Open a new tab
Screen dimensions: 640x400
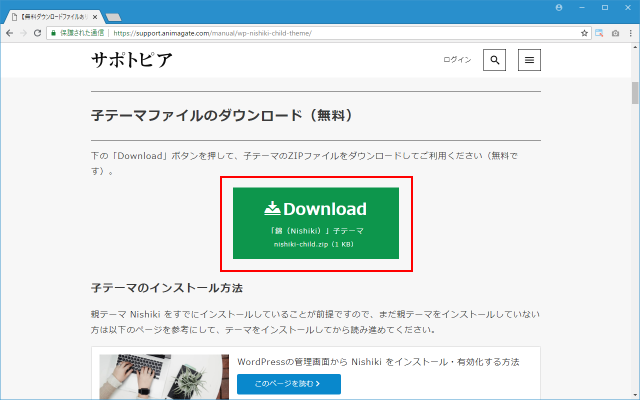(113, 17)
